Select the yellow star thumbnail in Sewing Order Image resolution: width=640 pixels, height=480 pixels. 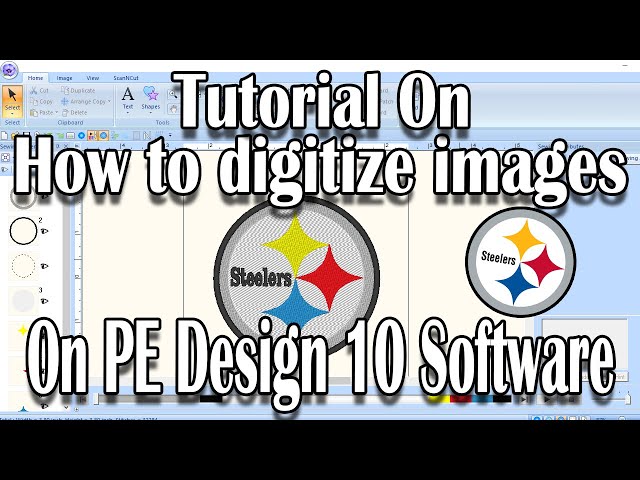[x=23, y=331]
